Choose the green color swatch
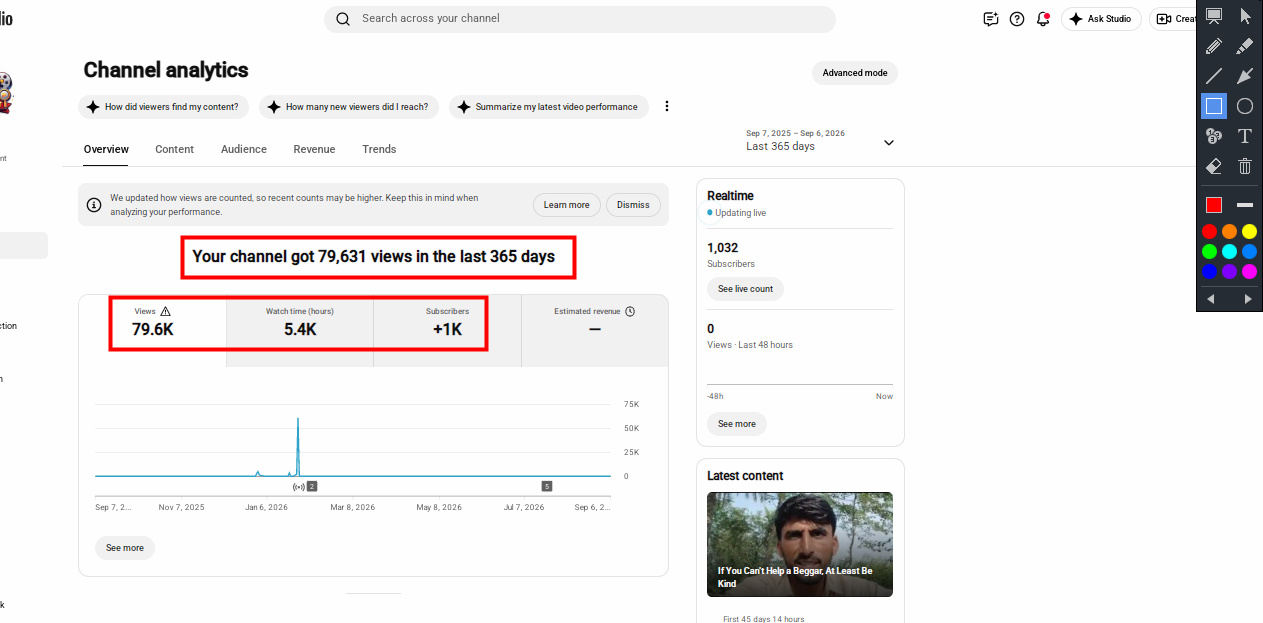Image resolution: width=1263 pixels, height=623 pixels. 1210,252
